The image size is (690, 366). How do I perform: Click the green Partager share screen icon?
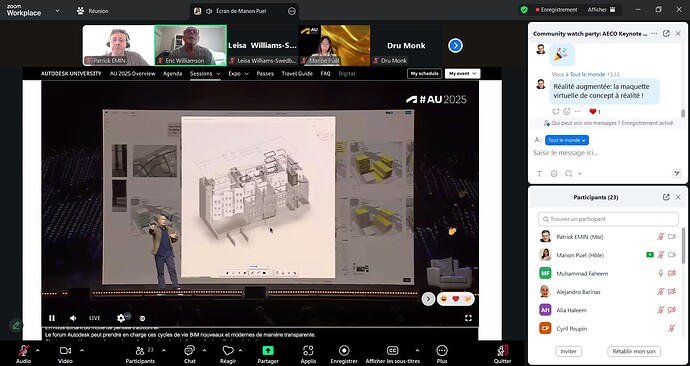click(x=268, y=351)
